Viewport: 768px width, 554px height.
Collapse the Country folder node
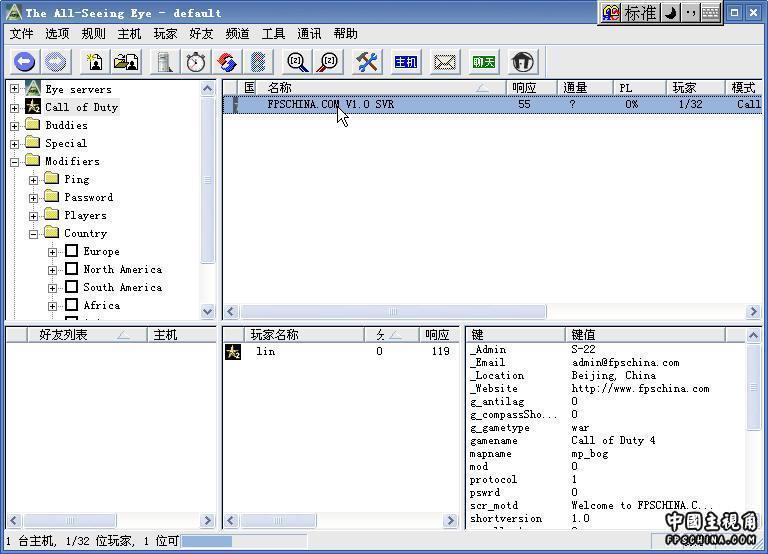(x=33, y=234)
